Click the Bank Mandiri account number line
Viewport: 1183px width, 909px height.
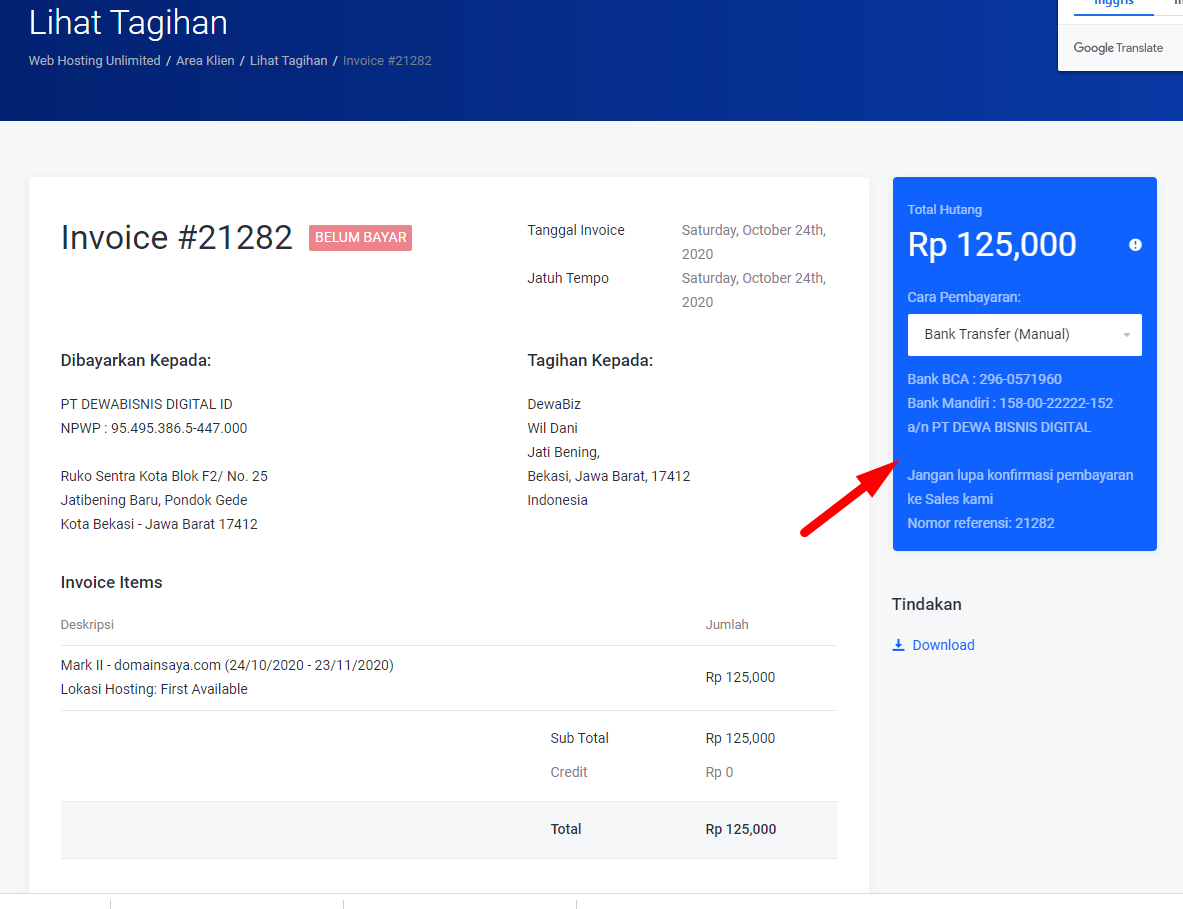tap(1010, 403)
